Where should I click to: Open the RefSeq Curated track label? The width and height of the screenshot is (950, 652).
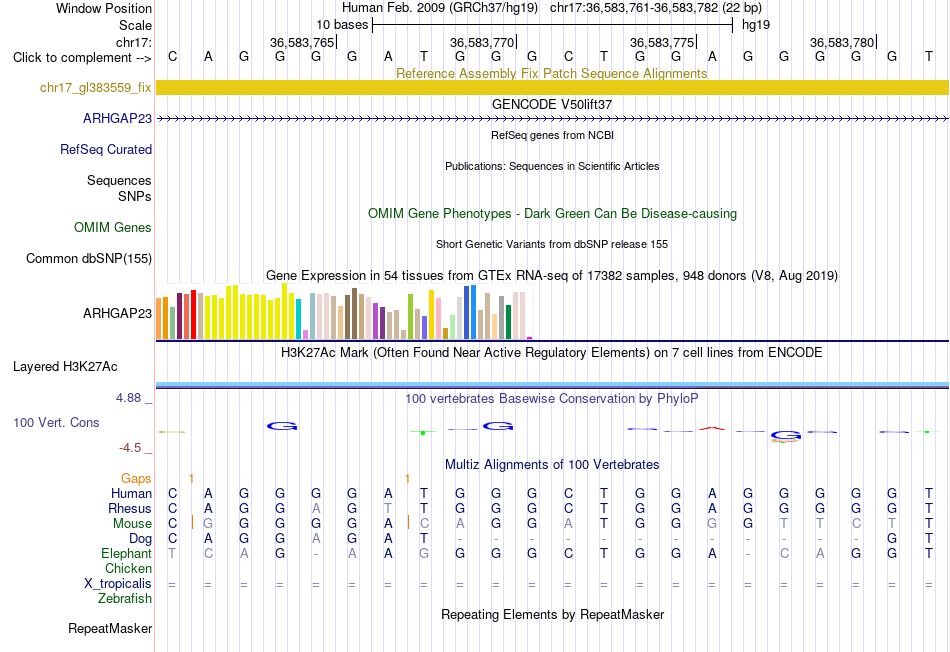pos(106,149)
